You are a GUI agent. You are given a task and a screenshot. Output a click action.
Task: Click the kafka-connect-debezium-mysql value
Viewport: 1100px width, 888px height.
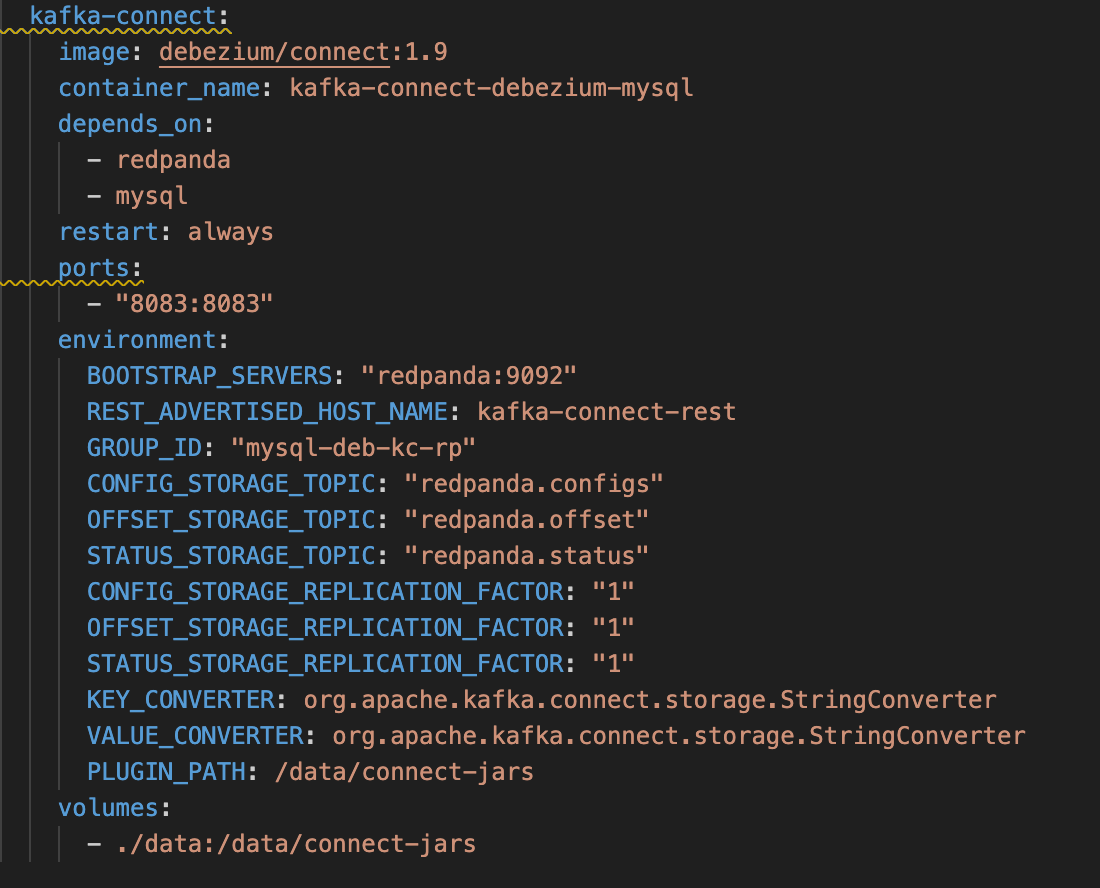pyautogui.click(x=491, y=88)
